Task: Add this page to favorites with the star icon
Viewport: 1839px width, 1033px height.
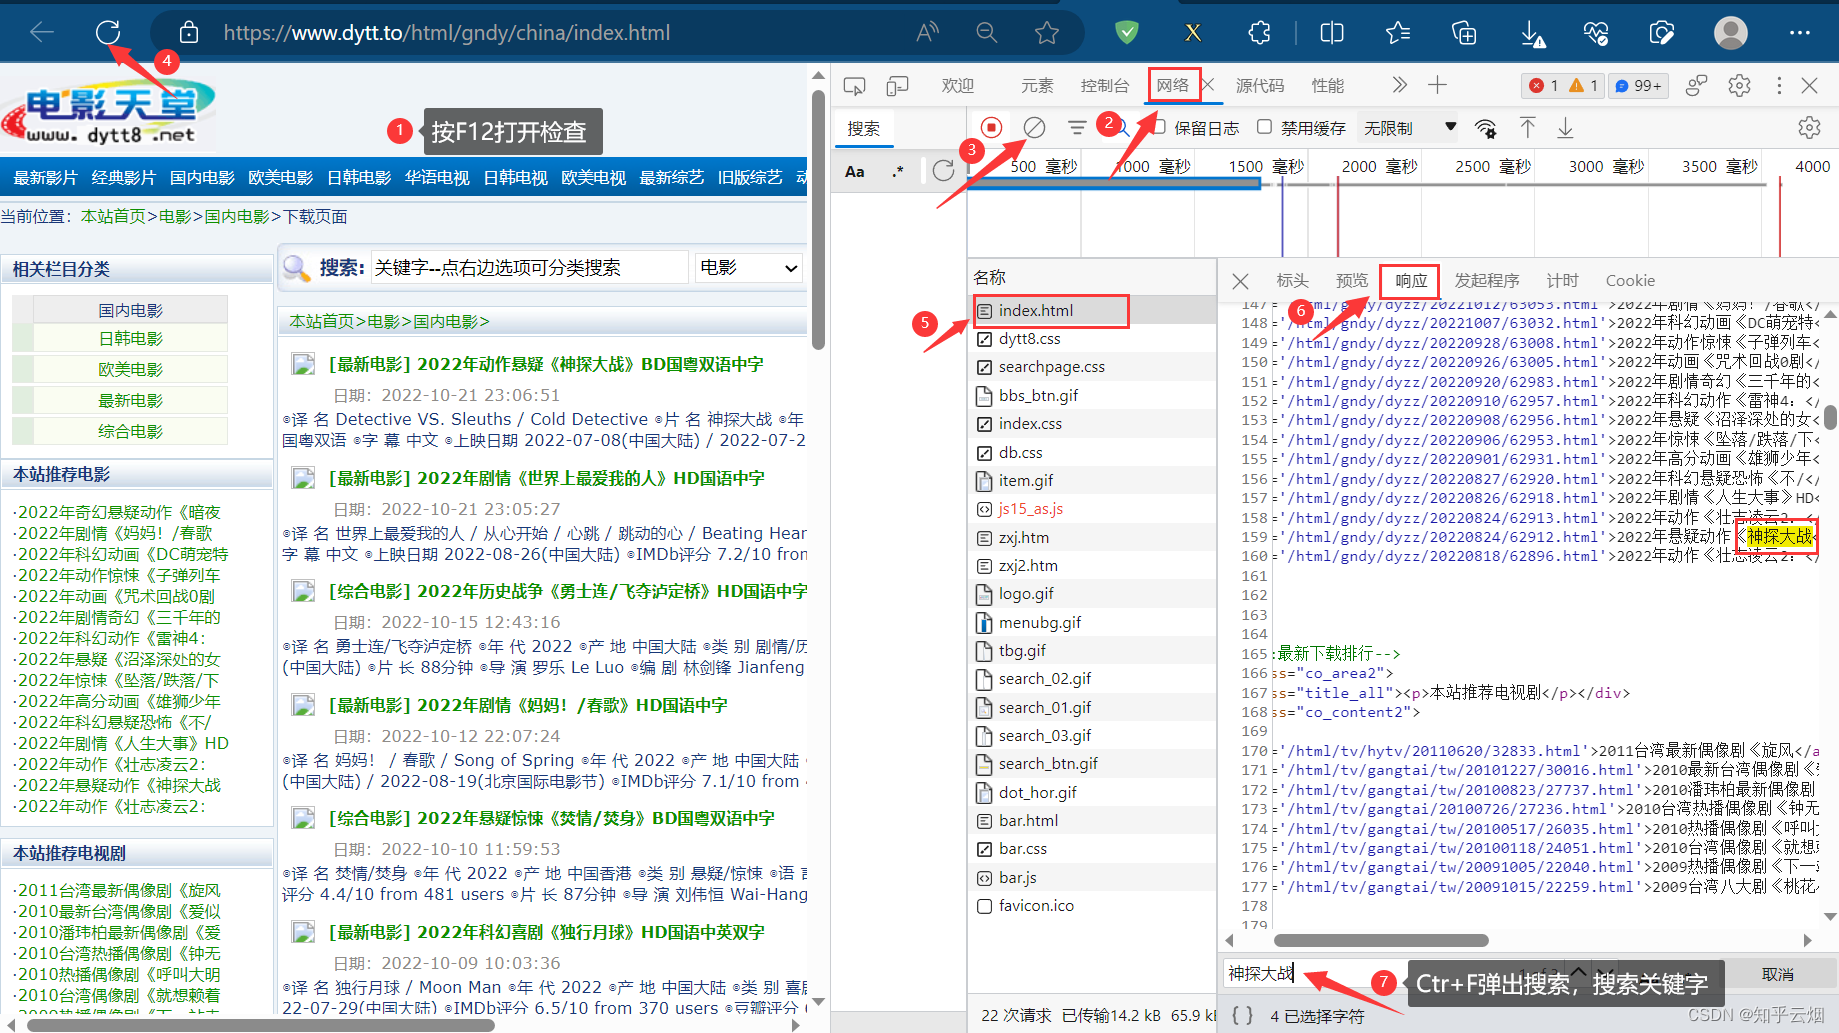Action: pos(1047,33)
